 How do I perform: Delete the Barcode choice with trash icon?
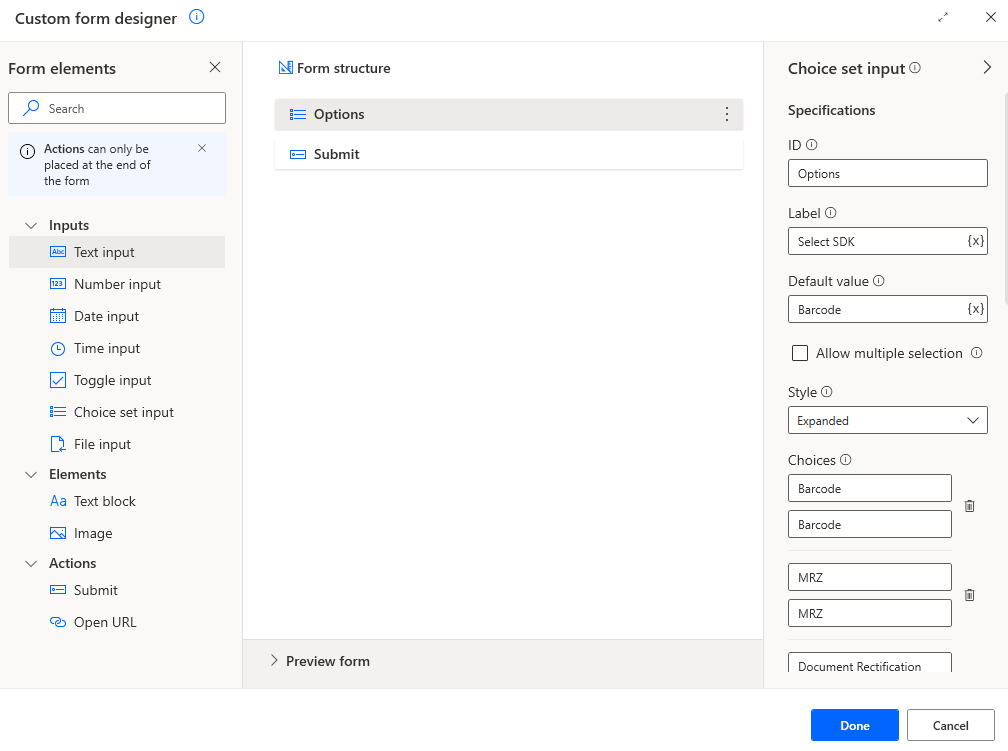pos(969,506)
